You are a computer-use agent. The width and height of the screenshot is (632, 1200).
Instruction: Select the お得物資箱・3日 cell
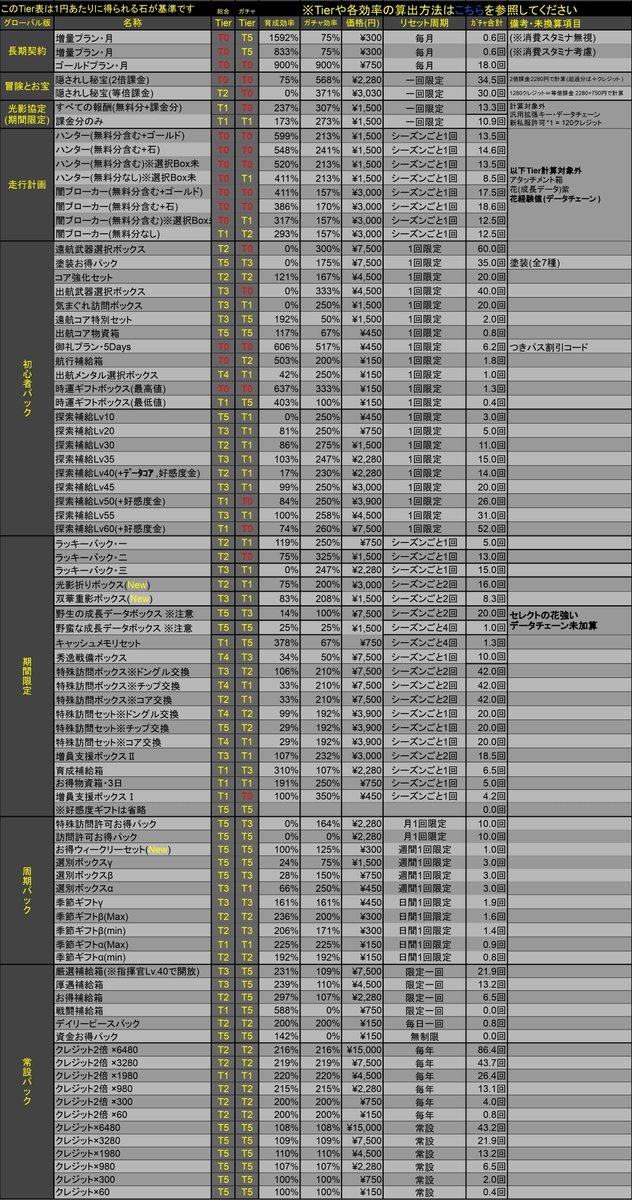[132, 785]
